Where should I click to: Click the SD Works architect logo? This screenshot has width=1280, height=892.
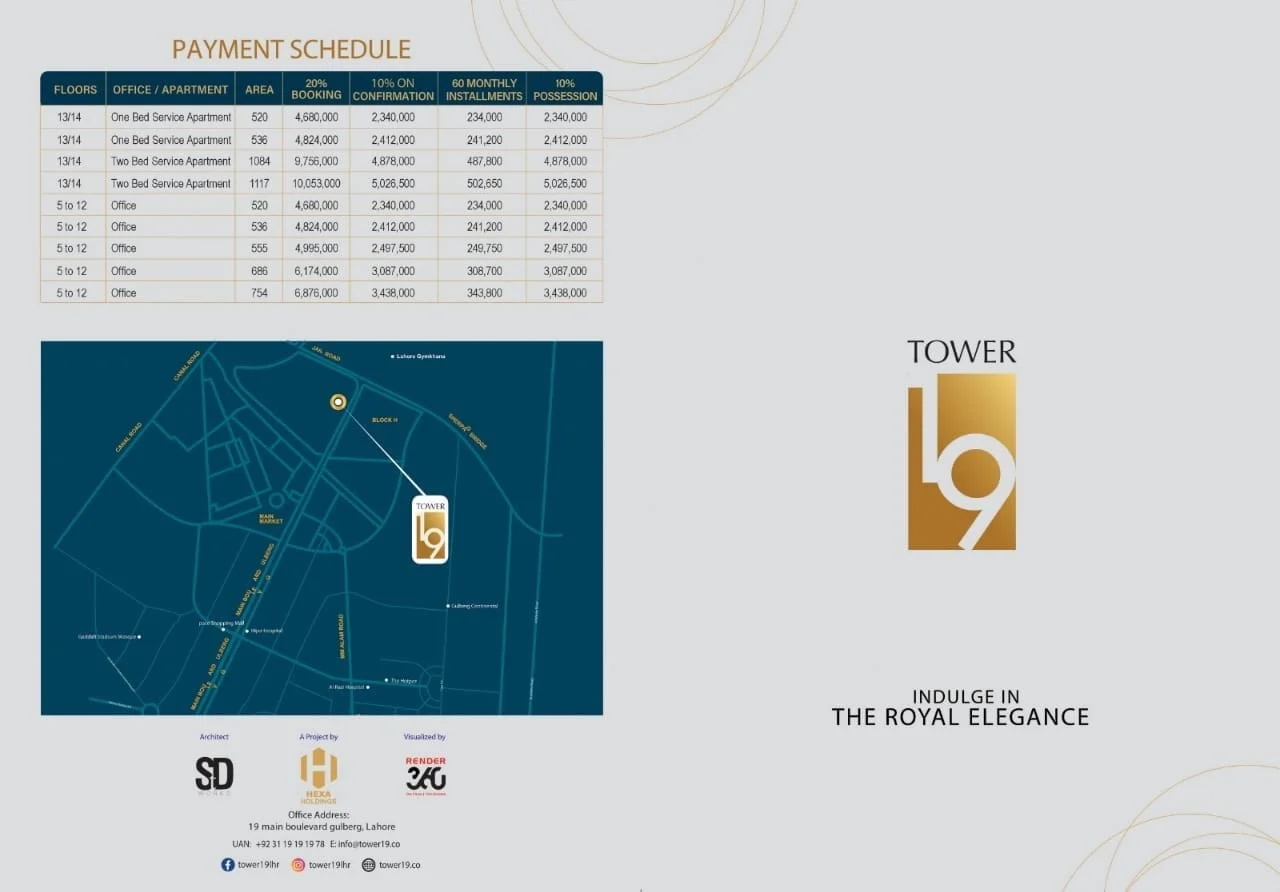214,775
